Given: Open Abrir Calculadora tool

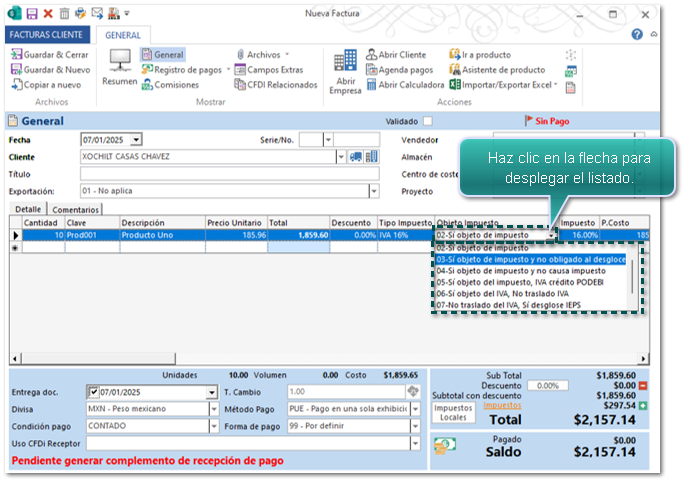Looking at the screenshot, I should point(404,85).
